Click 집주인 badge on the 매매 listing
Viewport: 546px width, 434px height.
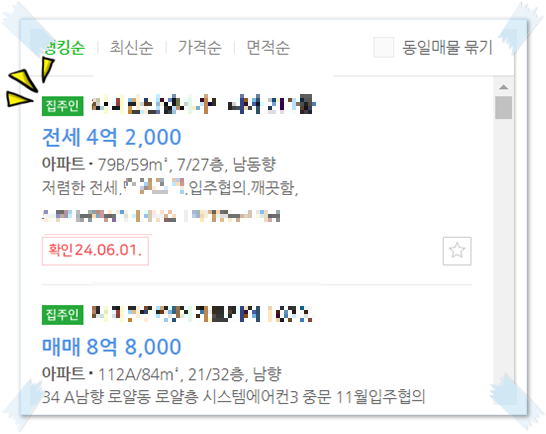point(63,315)
